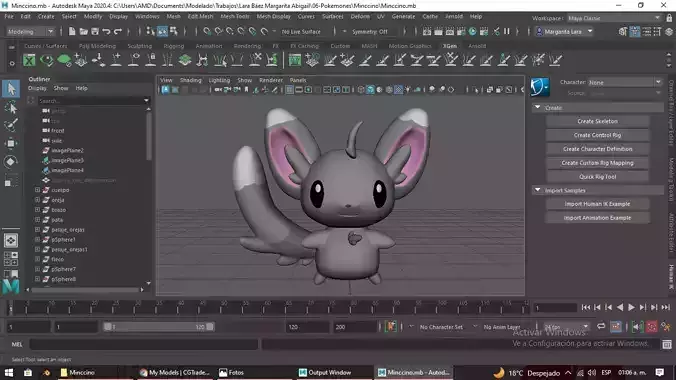Click the Outliner horizontal scrollbar
The height and width of the screenshot is (380, 676).
point(85,290)
